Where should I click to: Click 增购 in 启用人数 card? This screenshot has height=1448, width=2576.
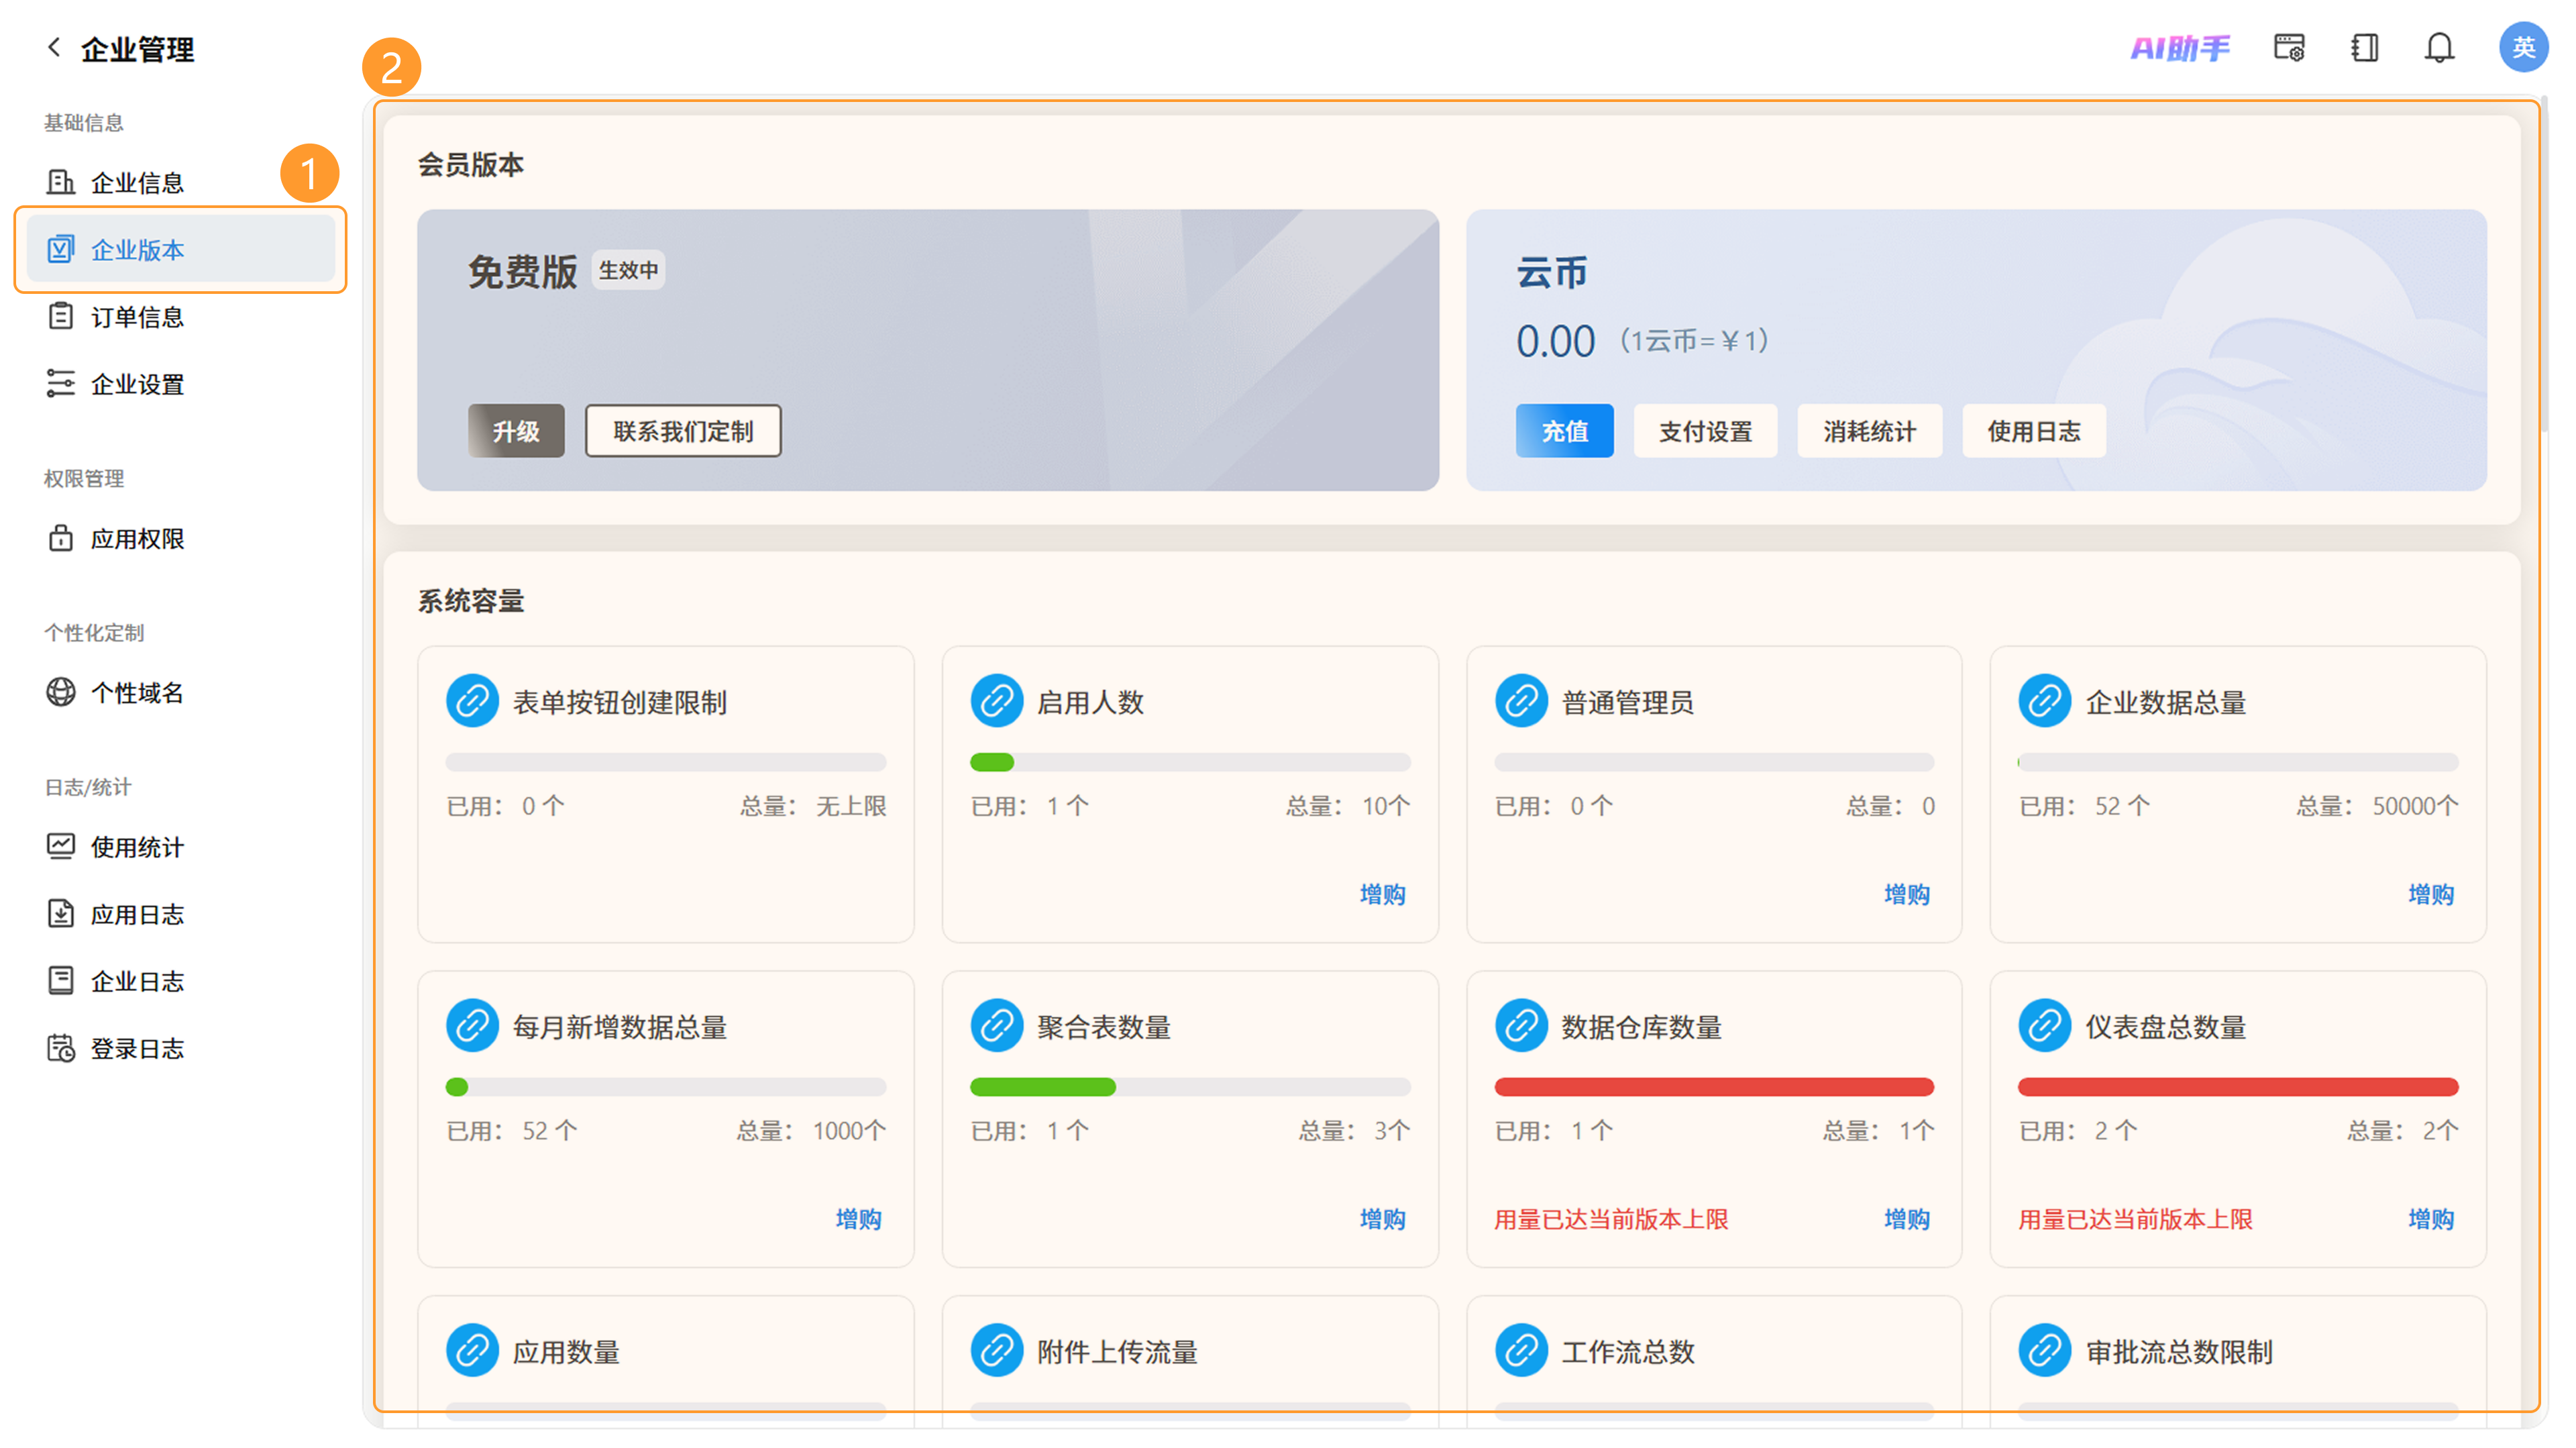click(x=1382, y=893)
